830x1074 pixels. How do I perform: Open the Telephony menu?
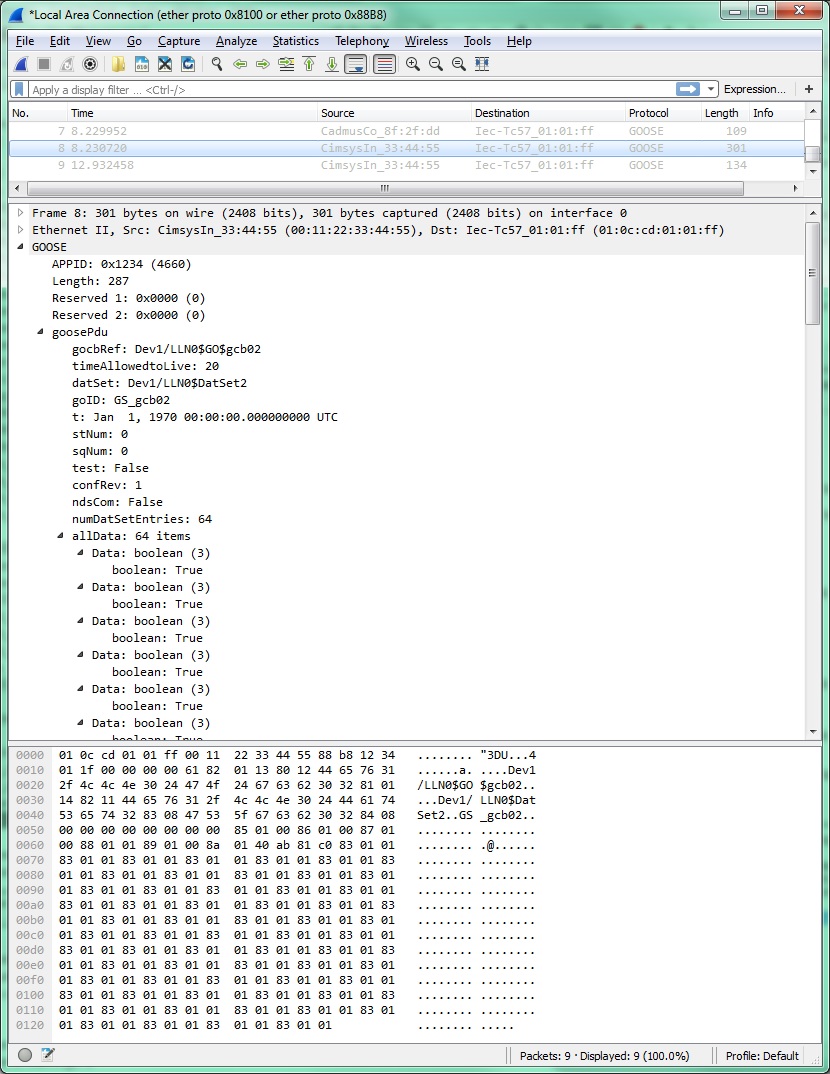tap(362, 41)
